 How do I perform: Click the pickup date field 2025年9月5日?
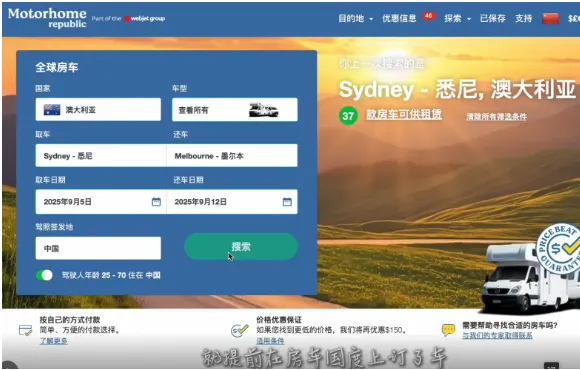[101, 202]
